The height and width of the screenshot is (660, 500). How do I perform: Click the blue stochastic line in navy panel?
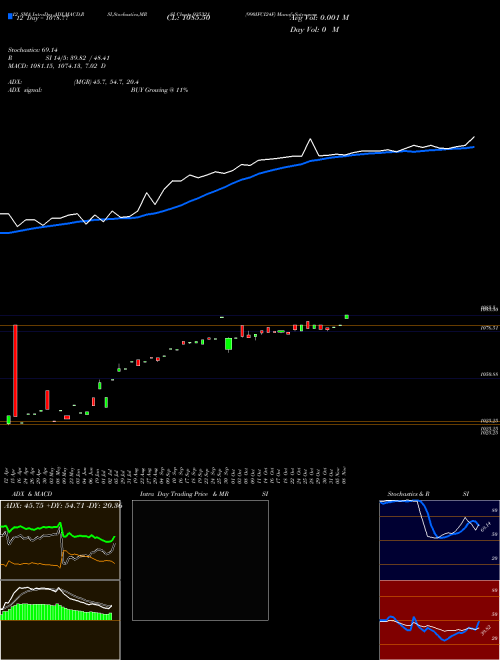tap(429, 520)
